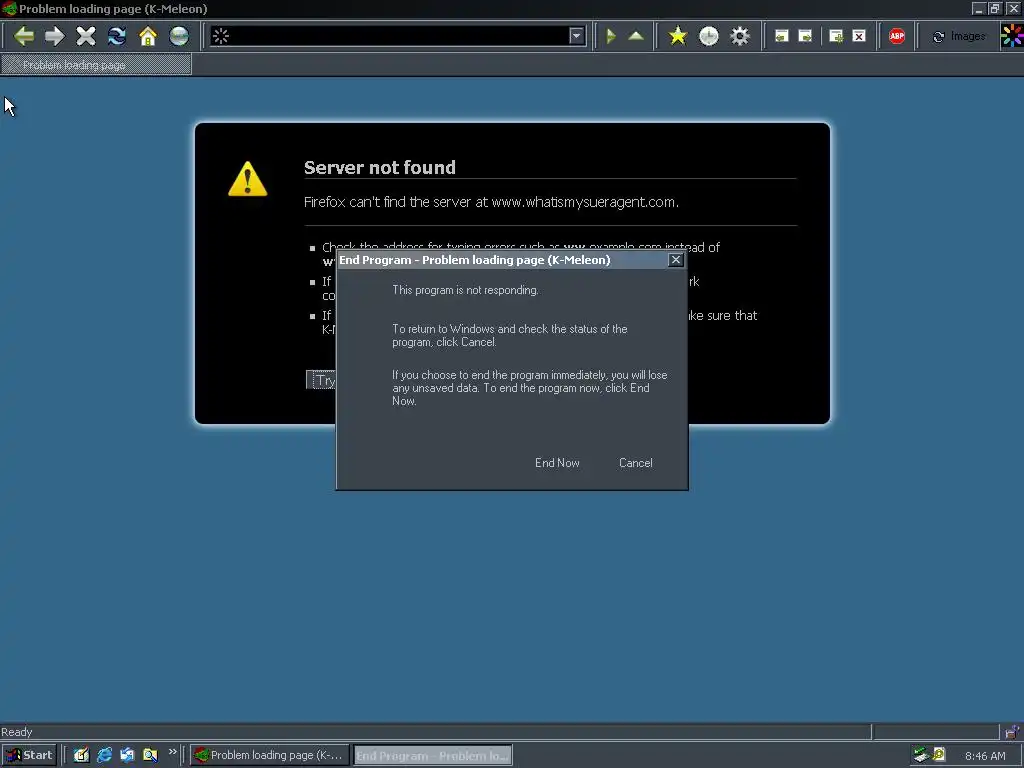Click the previous tab icon

pyautogui.click(x=782, y=37)
